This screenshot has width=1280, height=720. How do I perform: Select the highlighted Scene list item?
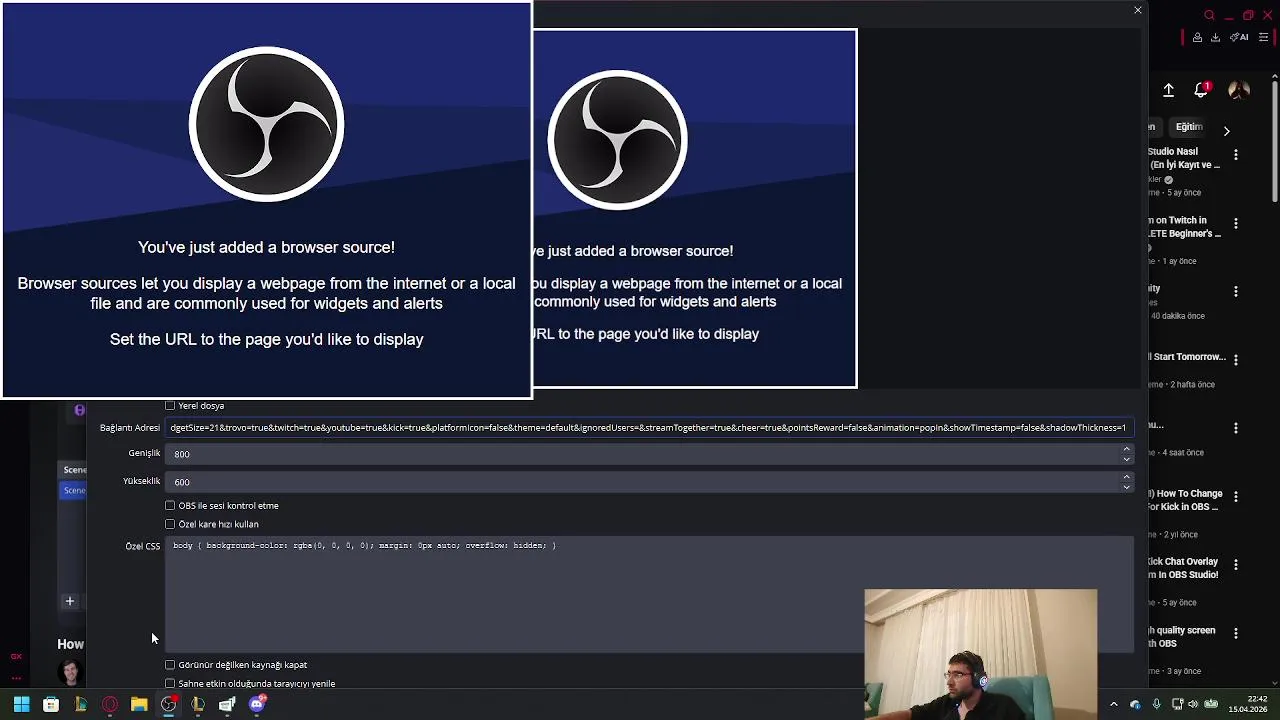tap(74, 491)
